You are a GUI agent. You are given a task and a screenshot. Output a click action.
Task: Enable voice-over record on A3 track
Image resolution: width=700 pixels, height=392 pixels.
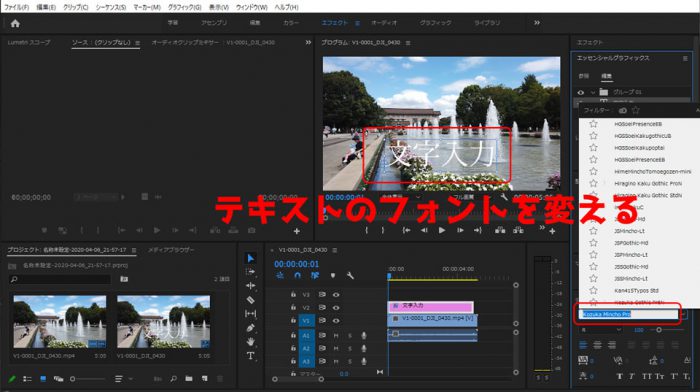click(364, 361)
